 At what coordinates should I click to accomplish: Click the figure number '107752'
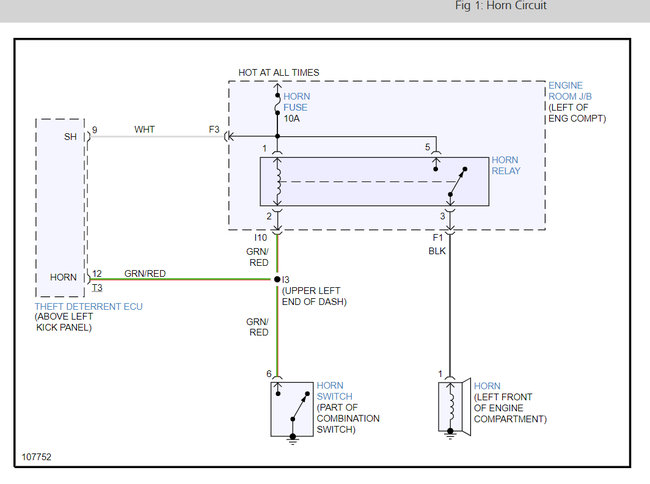pyautogui.click(x=36, y=457)
